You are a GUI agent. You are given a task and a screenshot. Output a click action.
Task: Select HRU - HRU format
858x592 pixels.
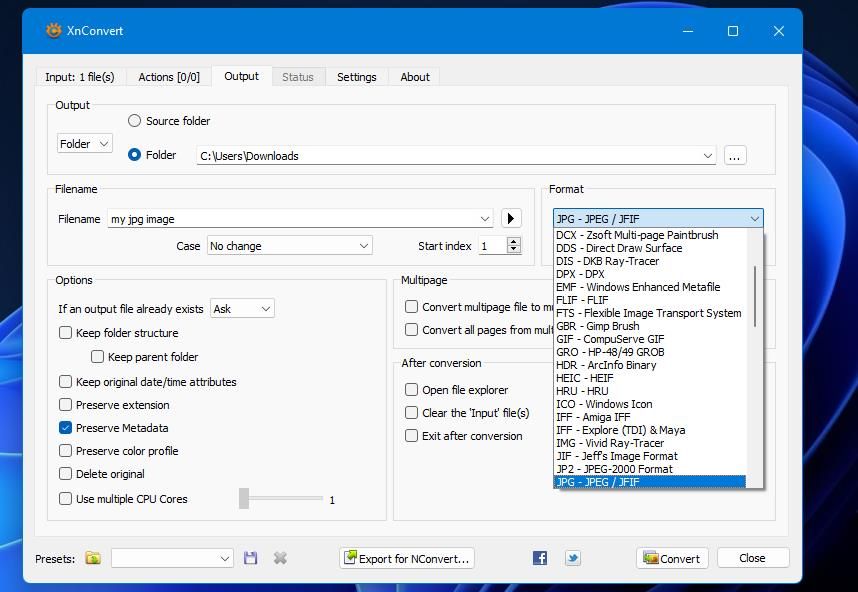point(651,391)
